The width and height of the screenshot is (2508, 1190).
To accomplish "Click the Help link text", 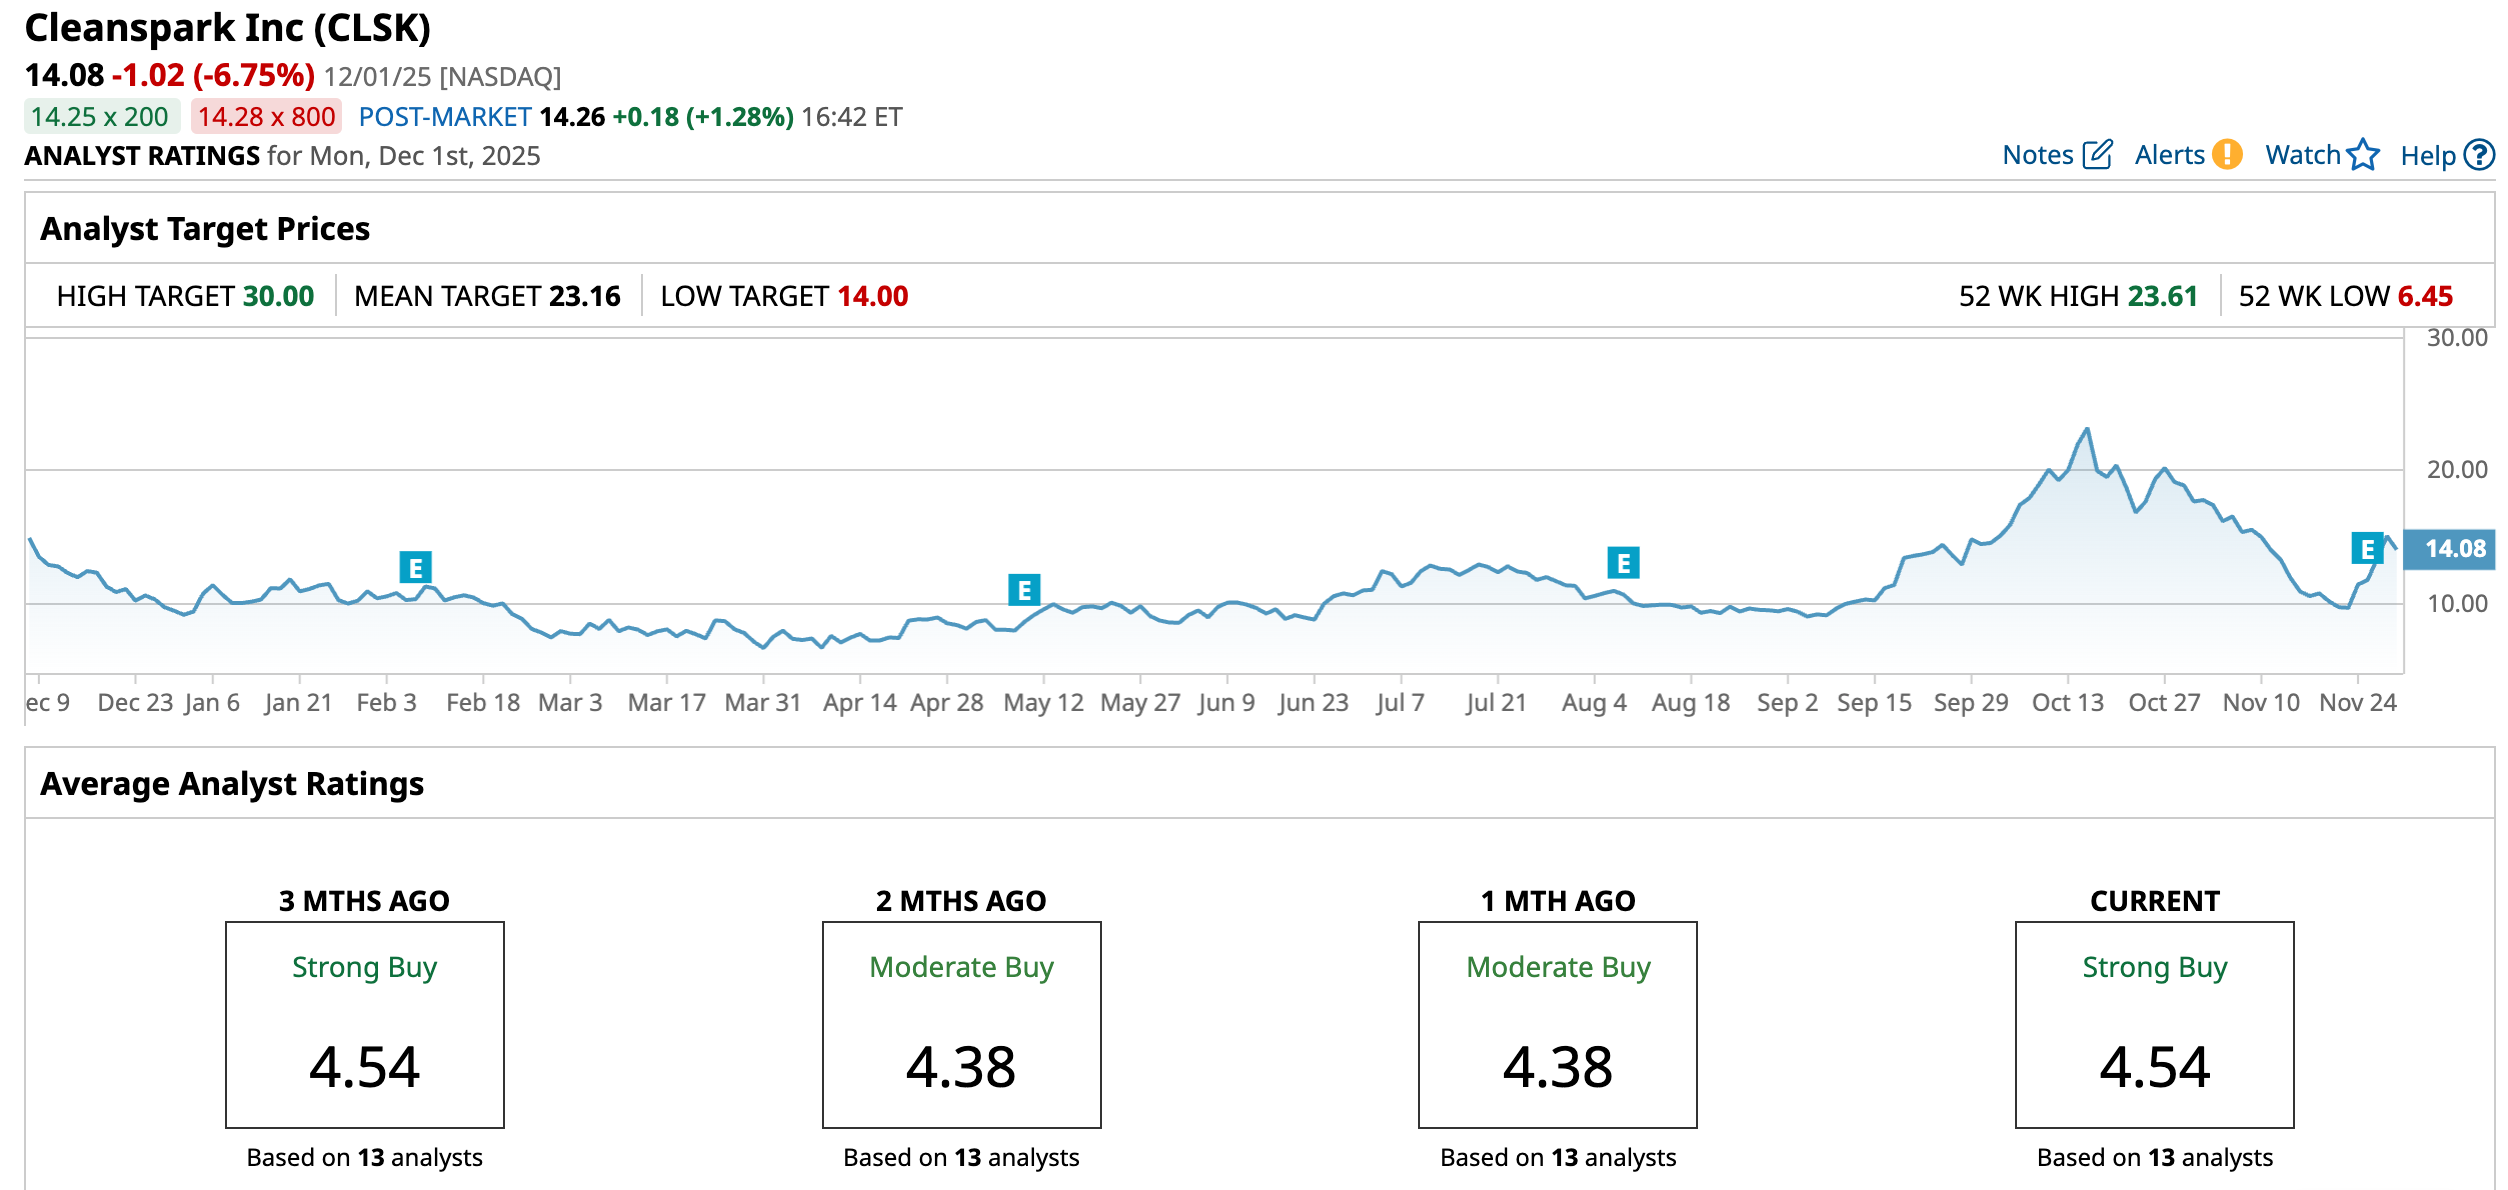I will [2427, 155].
